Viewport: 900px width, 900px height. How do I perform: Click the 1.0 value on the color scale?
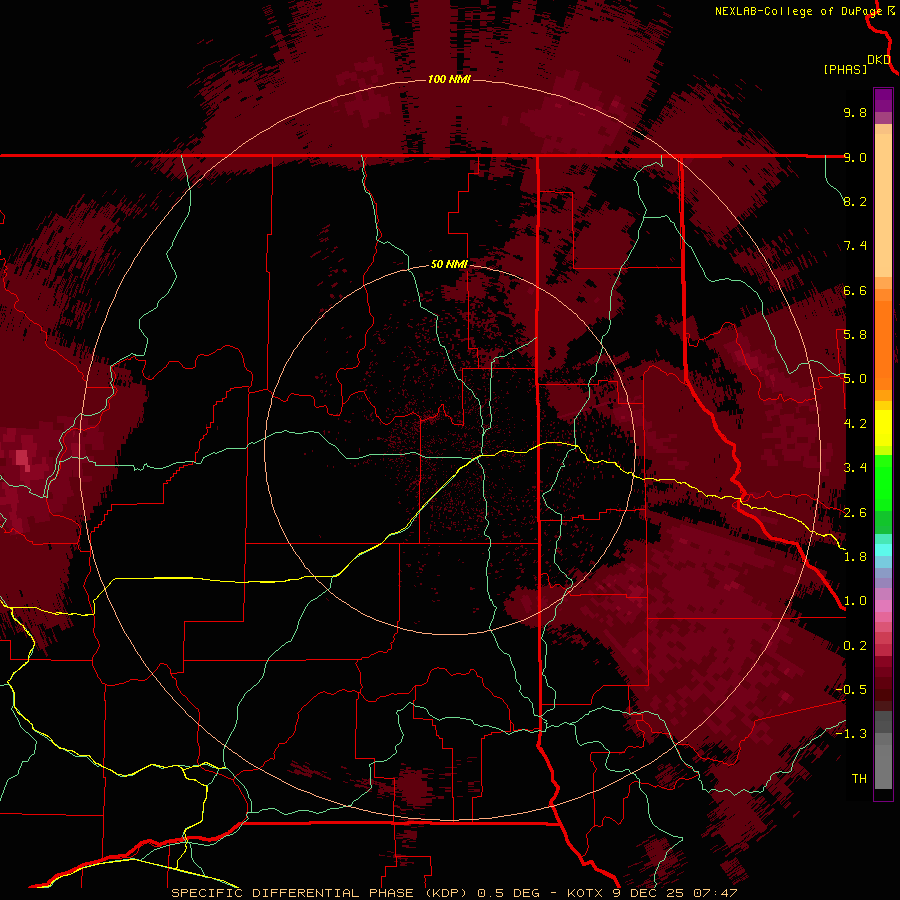click(x=855, y=601)
